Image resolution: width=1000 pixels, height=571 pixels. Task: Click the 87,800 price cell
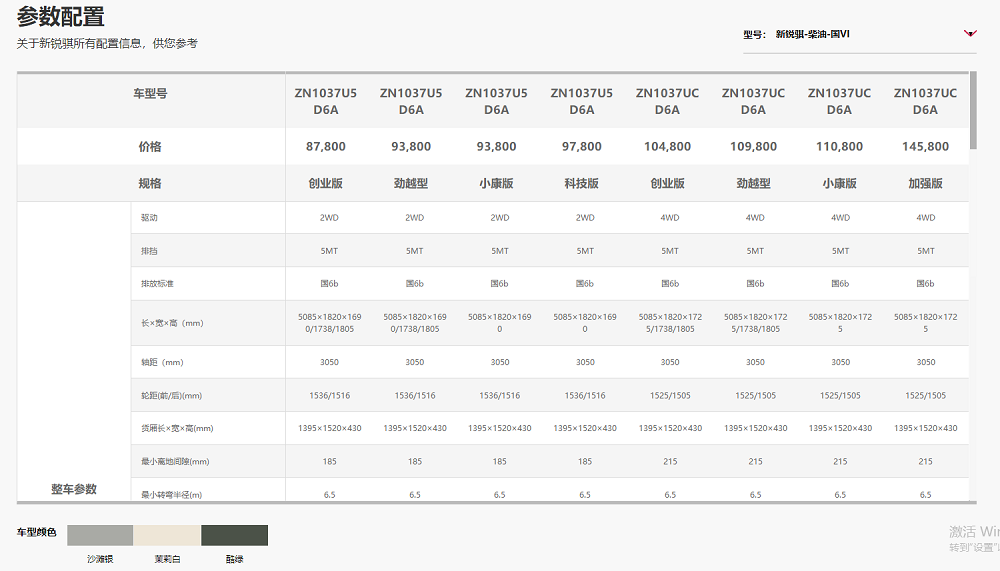pyautogui.click(x=326, y=147)
